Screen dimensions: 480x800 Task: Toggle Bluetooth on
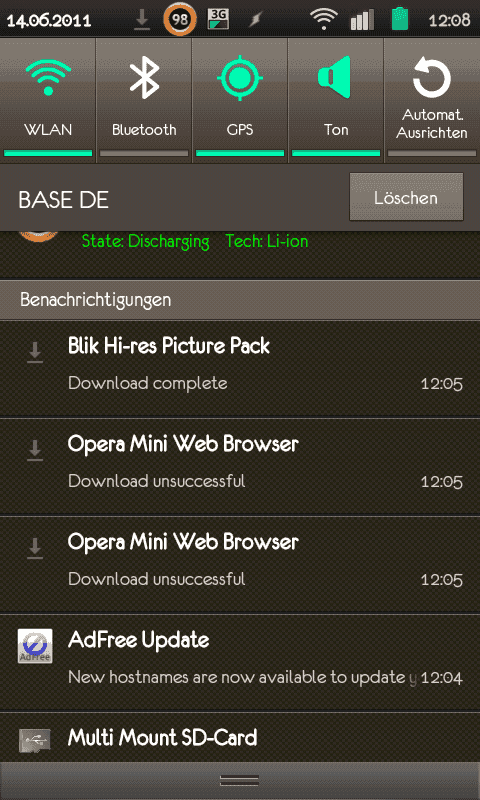144,101
